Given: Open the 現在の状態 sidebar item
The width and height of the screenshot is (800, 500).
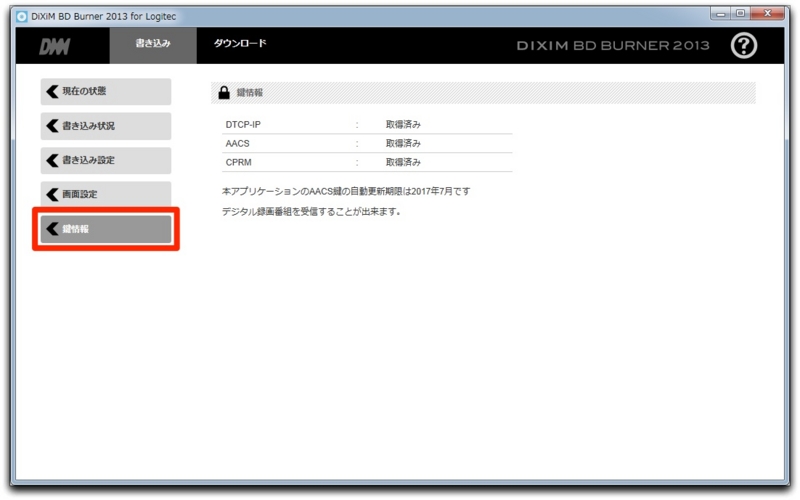Looking at the screenshot, I should click(106, 91).
